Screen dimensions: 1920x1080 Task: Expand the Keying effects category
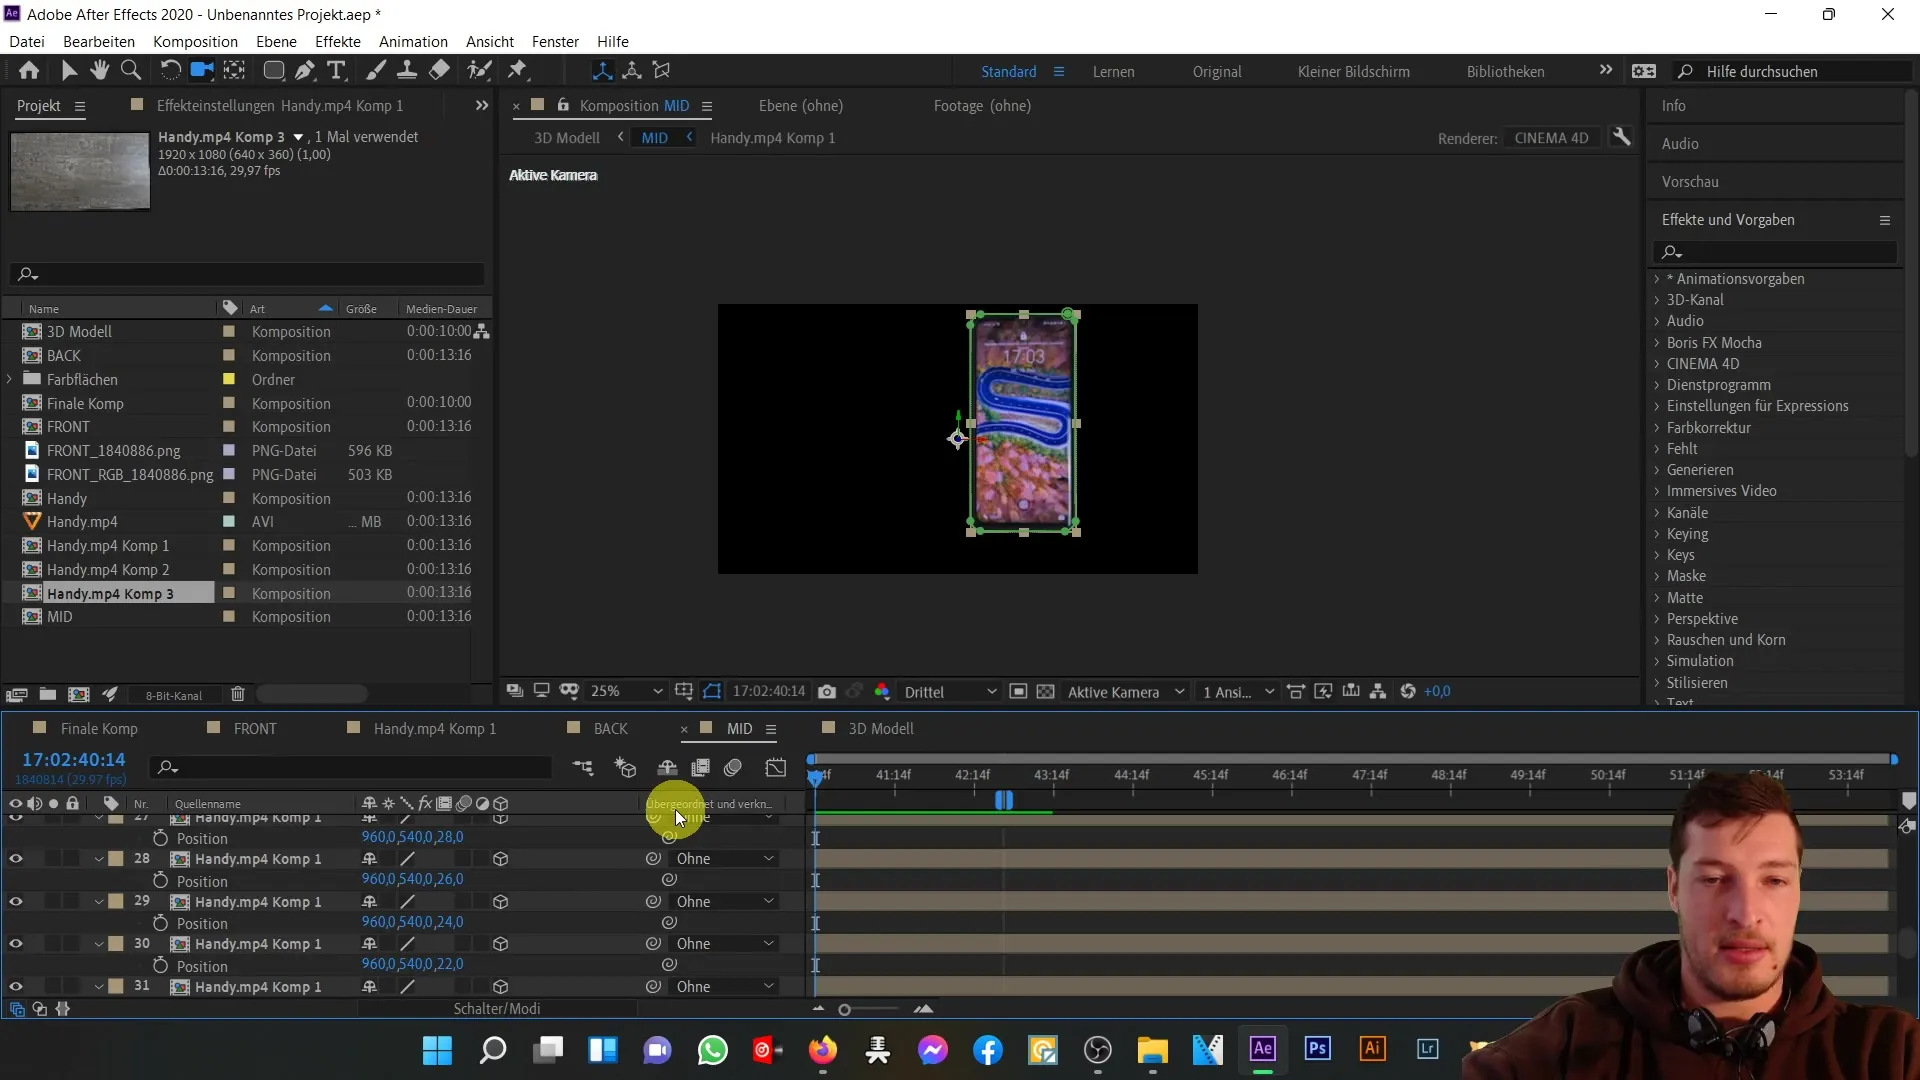pyautogui.click(x=1657, y=534)
